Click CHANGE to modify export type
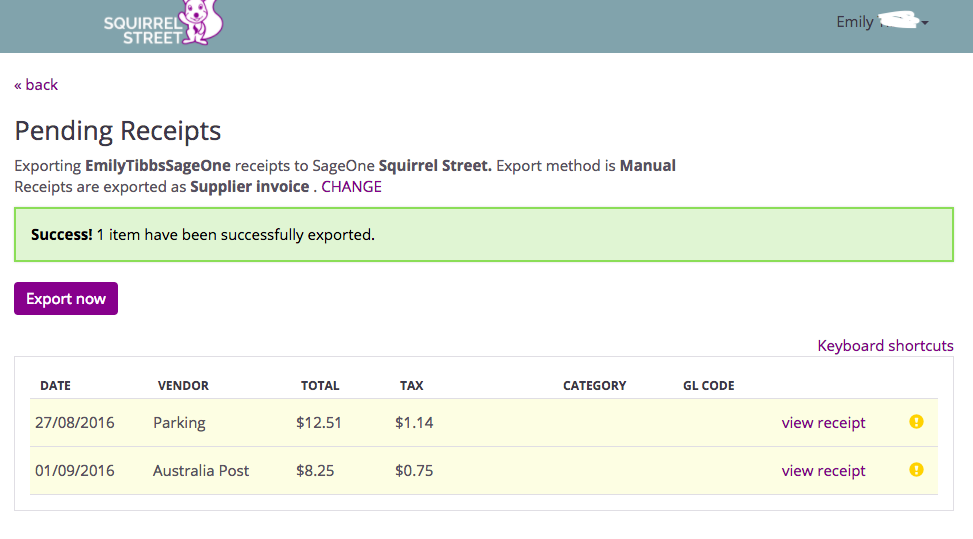 point(351,187)
